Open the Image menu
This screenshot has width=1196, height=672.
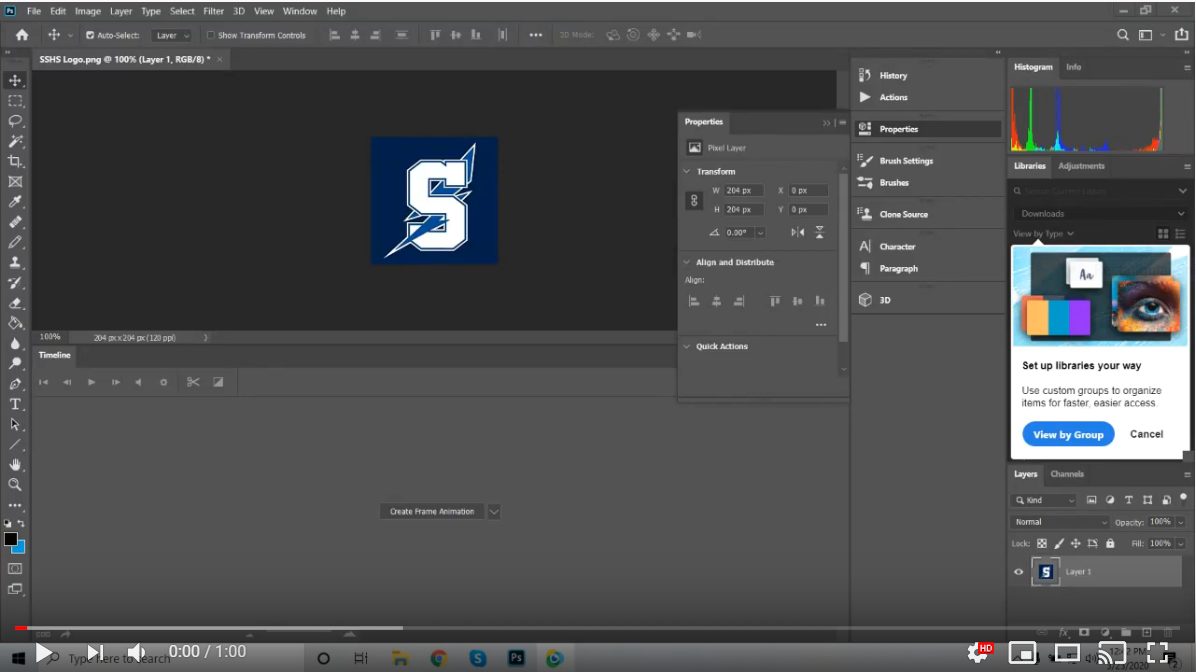[x=88, y=11]
